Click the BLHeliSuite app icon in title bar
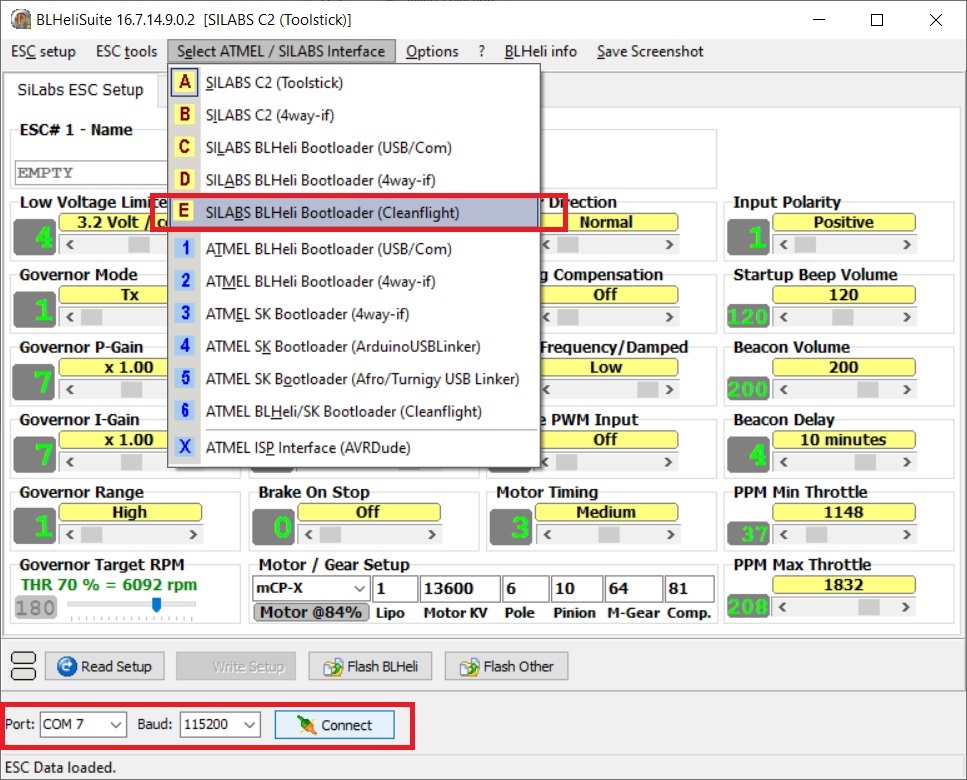The image size is (967, 780). (x=21, y=19)
